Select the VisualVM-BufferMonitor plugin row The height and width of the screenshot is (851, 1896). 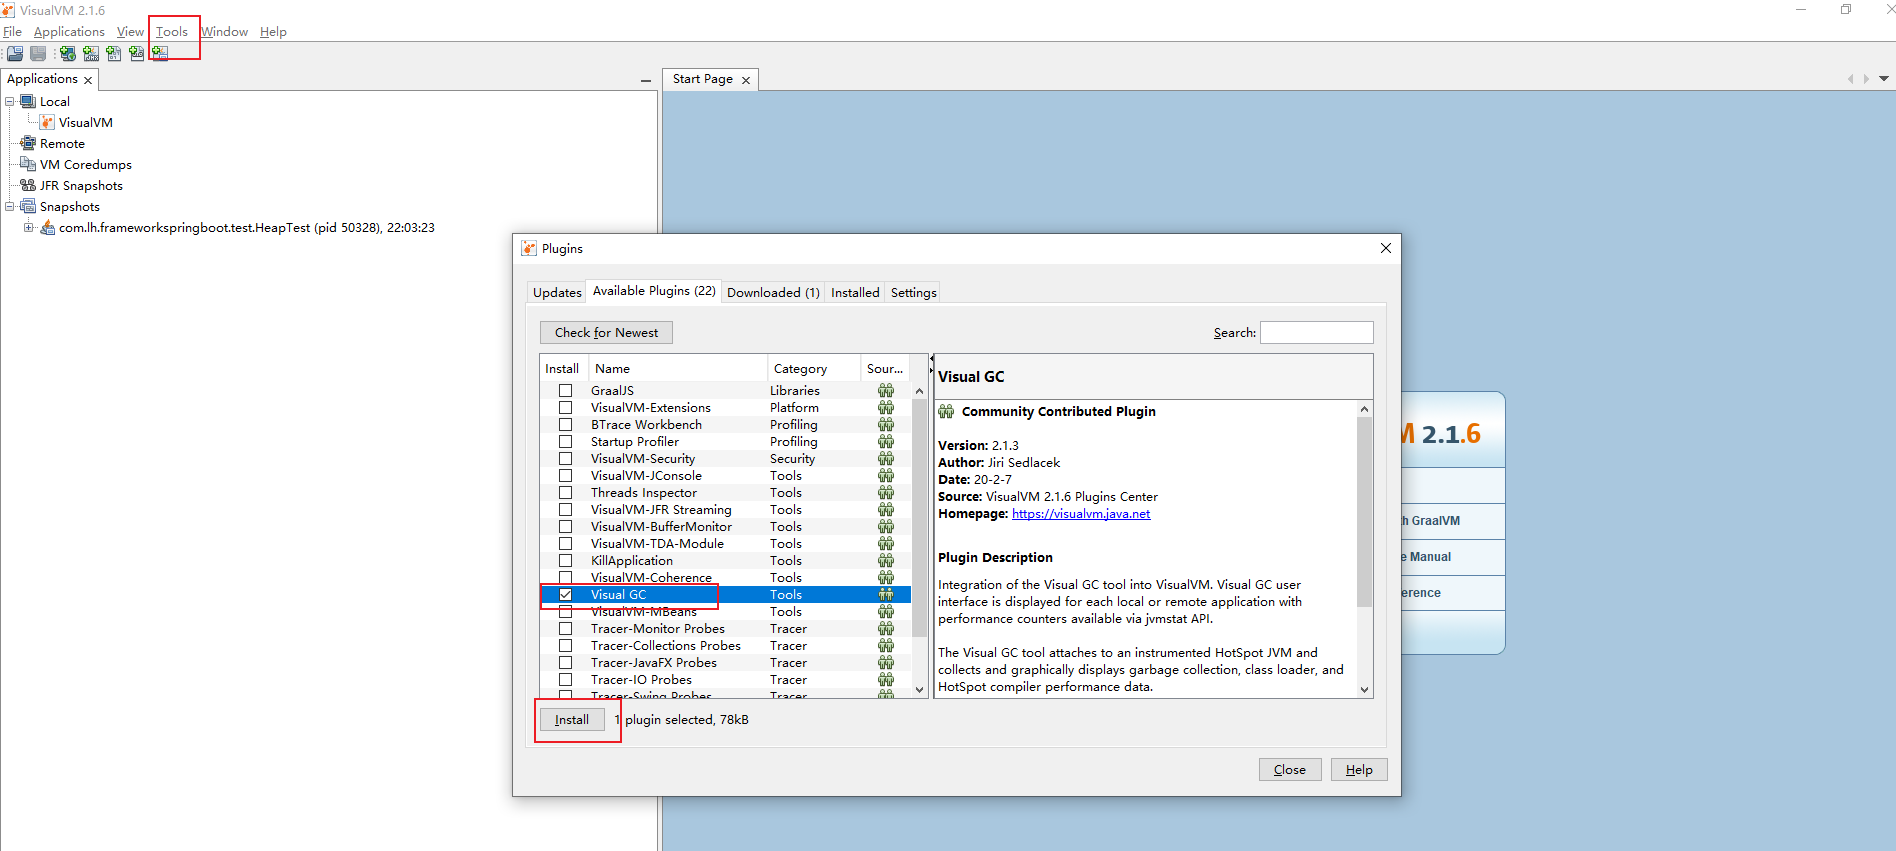click(x=725, y=527)
